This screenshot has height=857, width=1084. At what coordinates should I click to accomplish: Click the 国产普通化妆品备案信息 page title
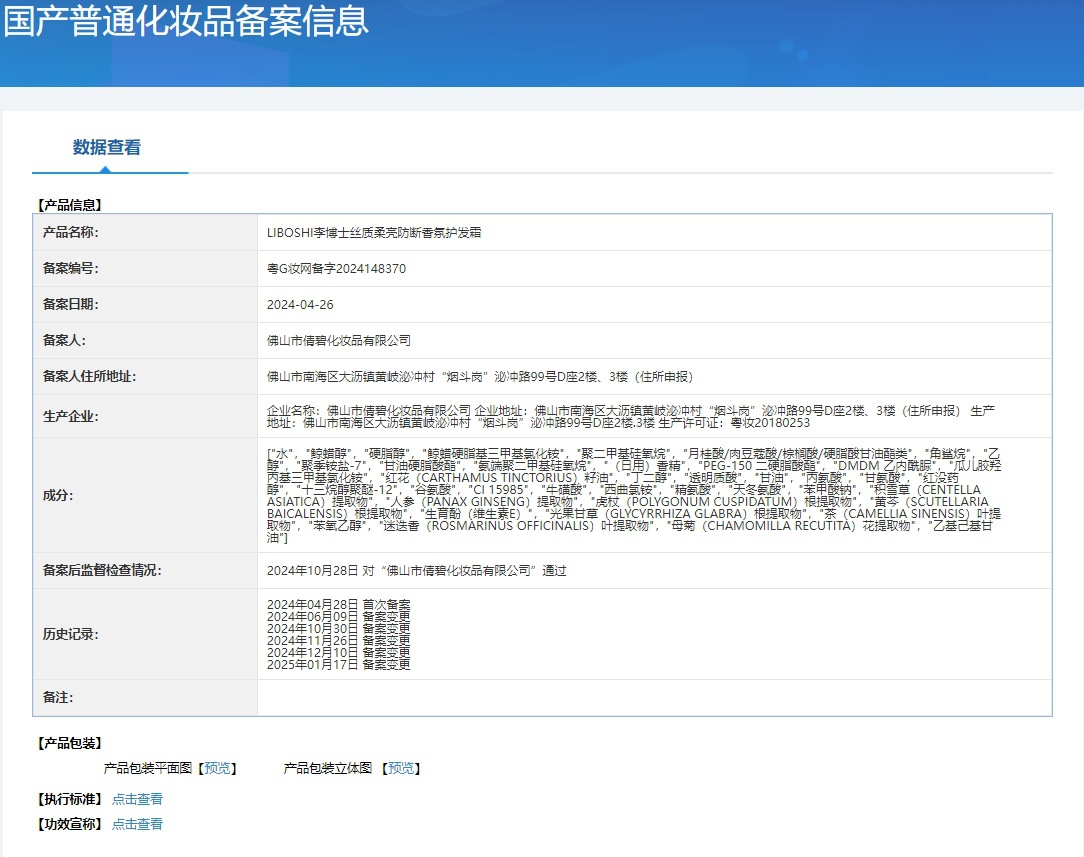[x=186, y=20]
